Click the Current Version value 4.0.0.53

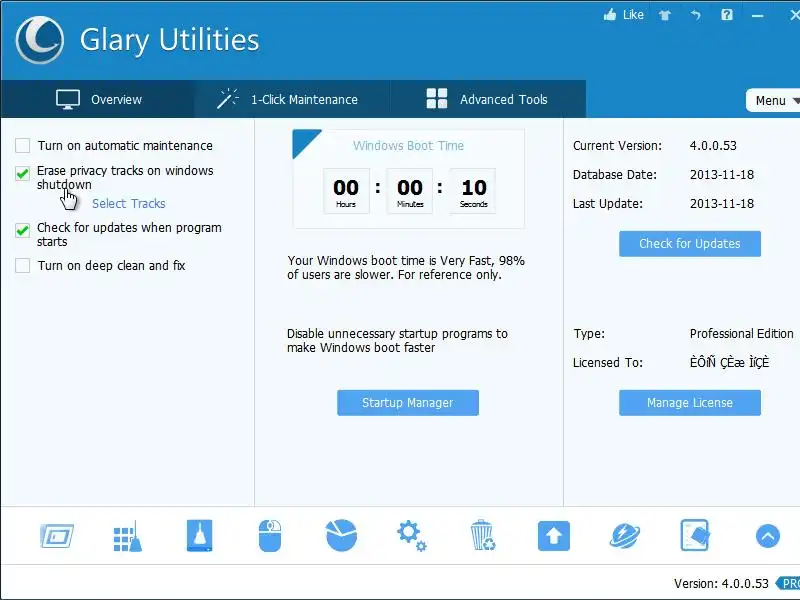coord(713,145)
